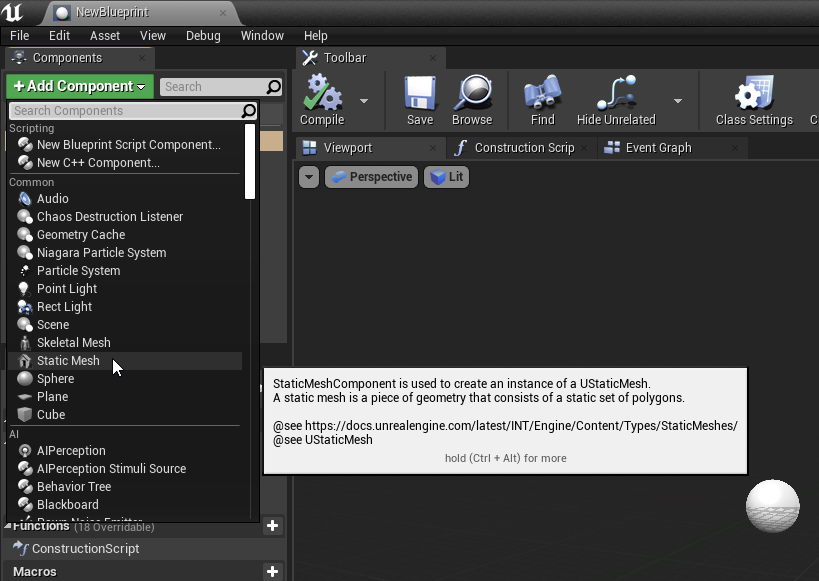819x581 pixels.
Task: Toggle Hide Unrelated nodes icon
Action: click(x=616, y=93)
